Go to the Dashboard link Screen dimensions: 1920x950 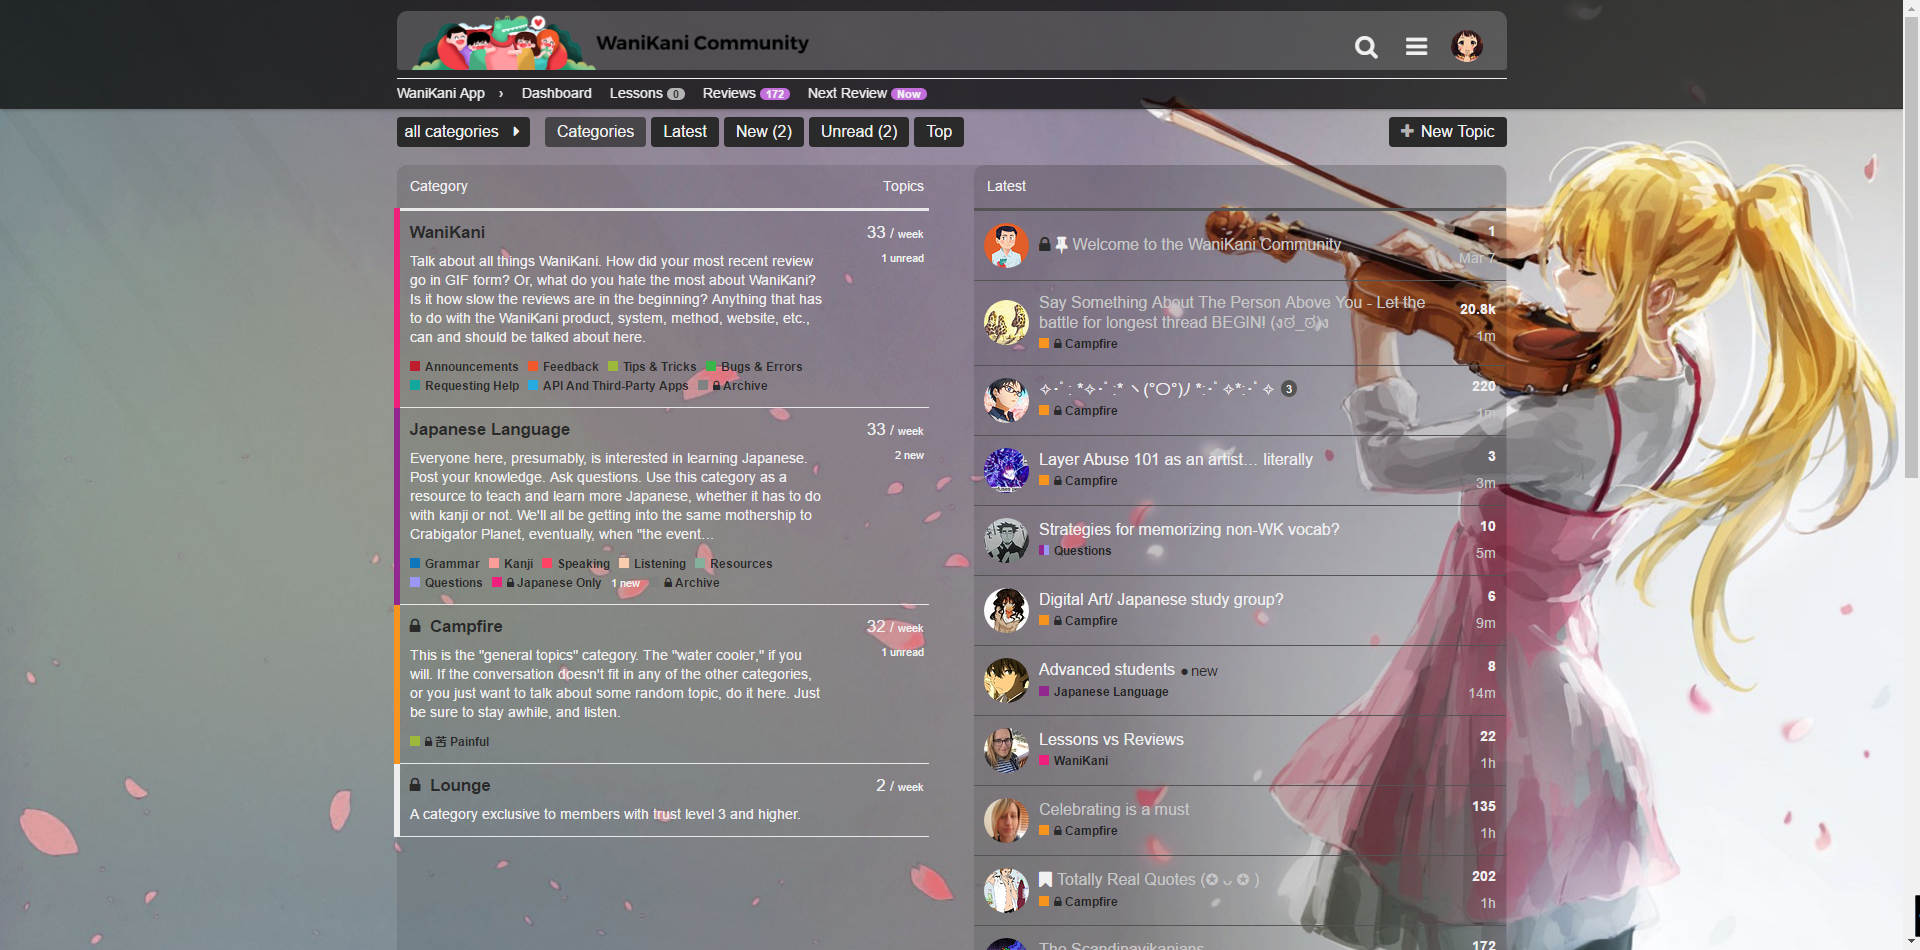coord(556,93)
